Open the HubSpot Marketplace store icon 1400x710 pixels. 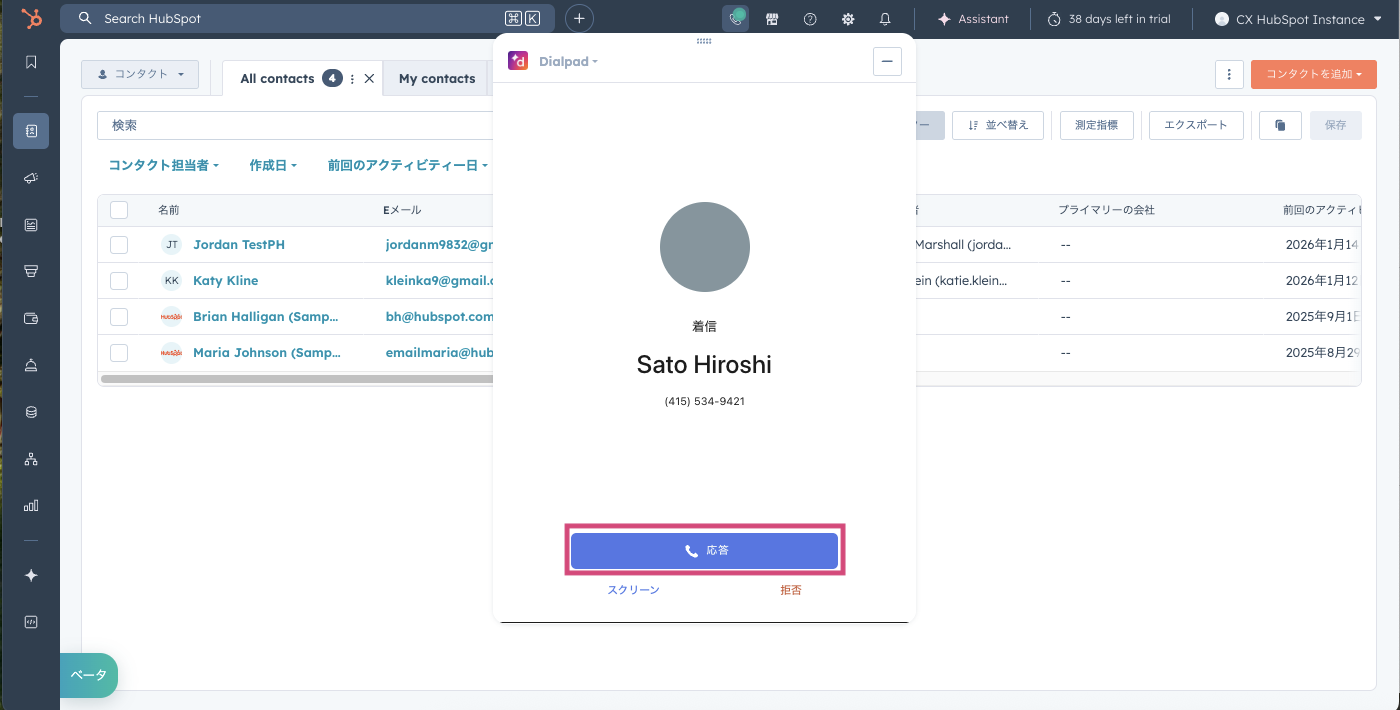click(x=772, y=18)
